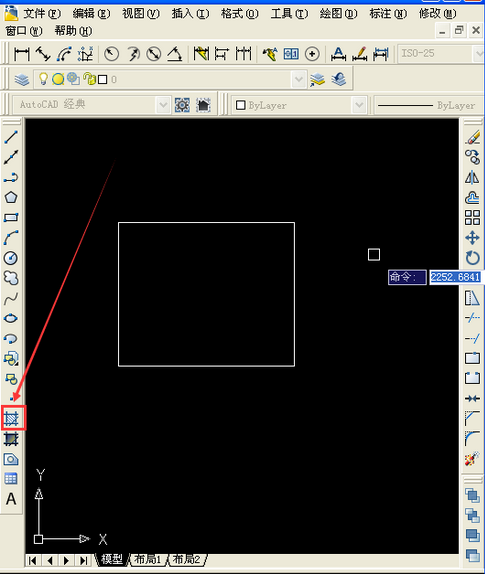
Task: Select the Construction Line tool
Action: (x=11, y=157)
